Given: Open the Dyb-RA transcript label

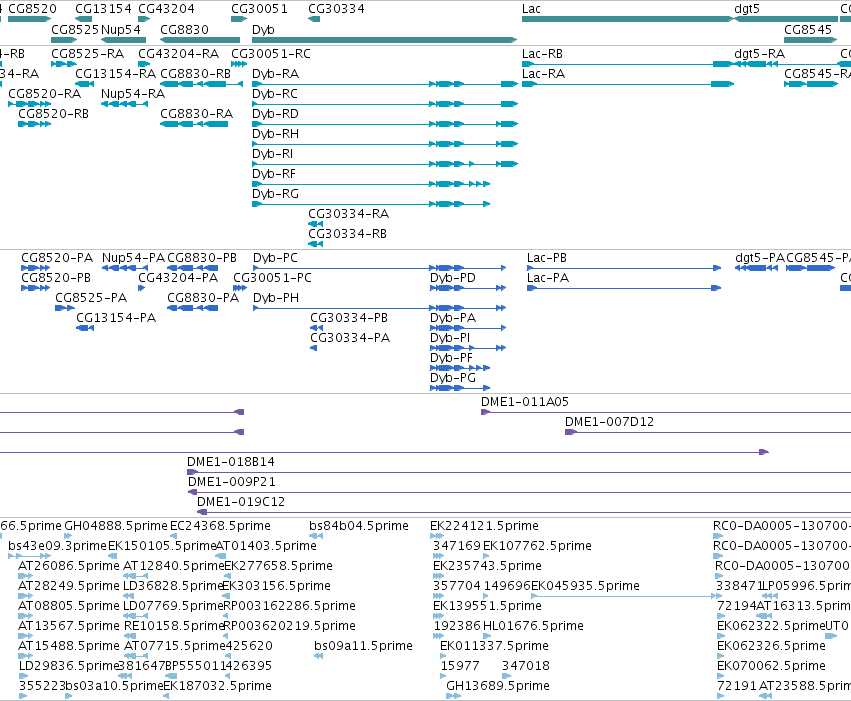Looking at the screenshot, I should (275, 74).
